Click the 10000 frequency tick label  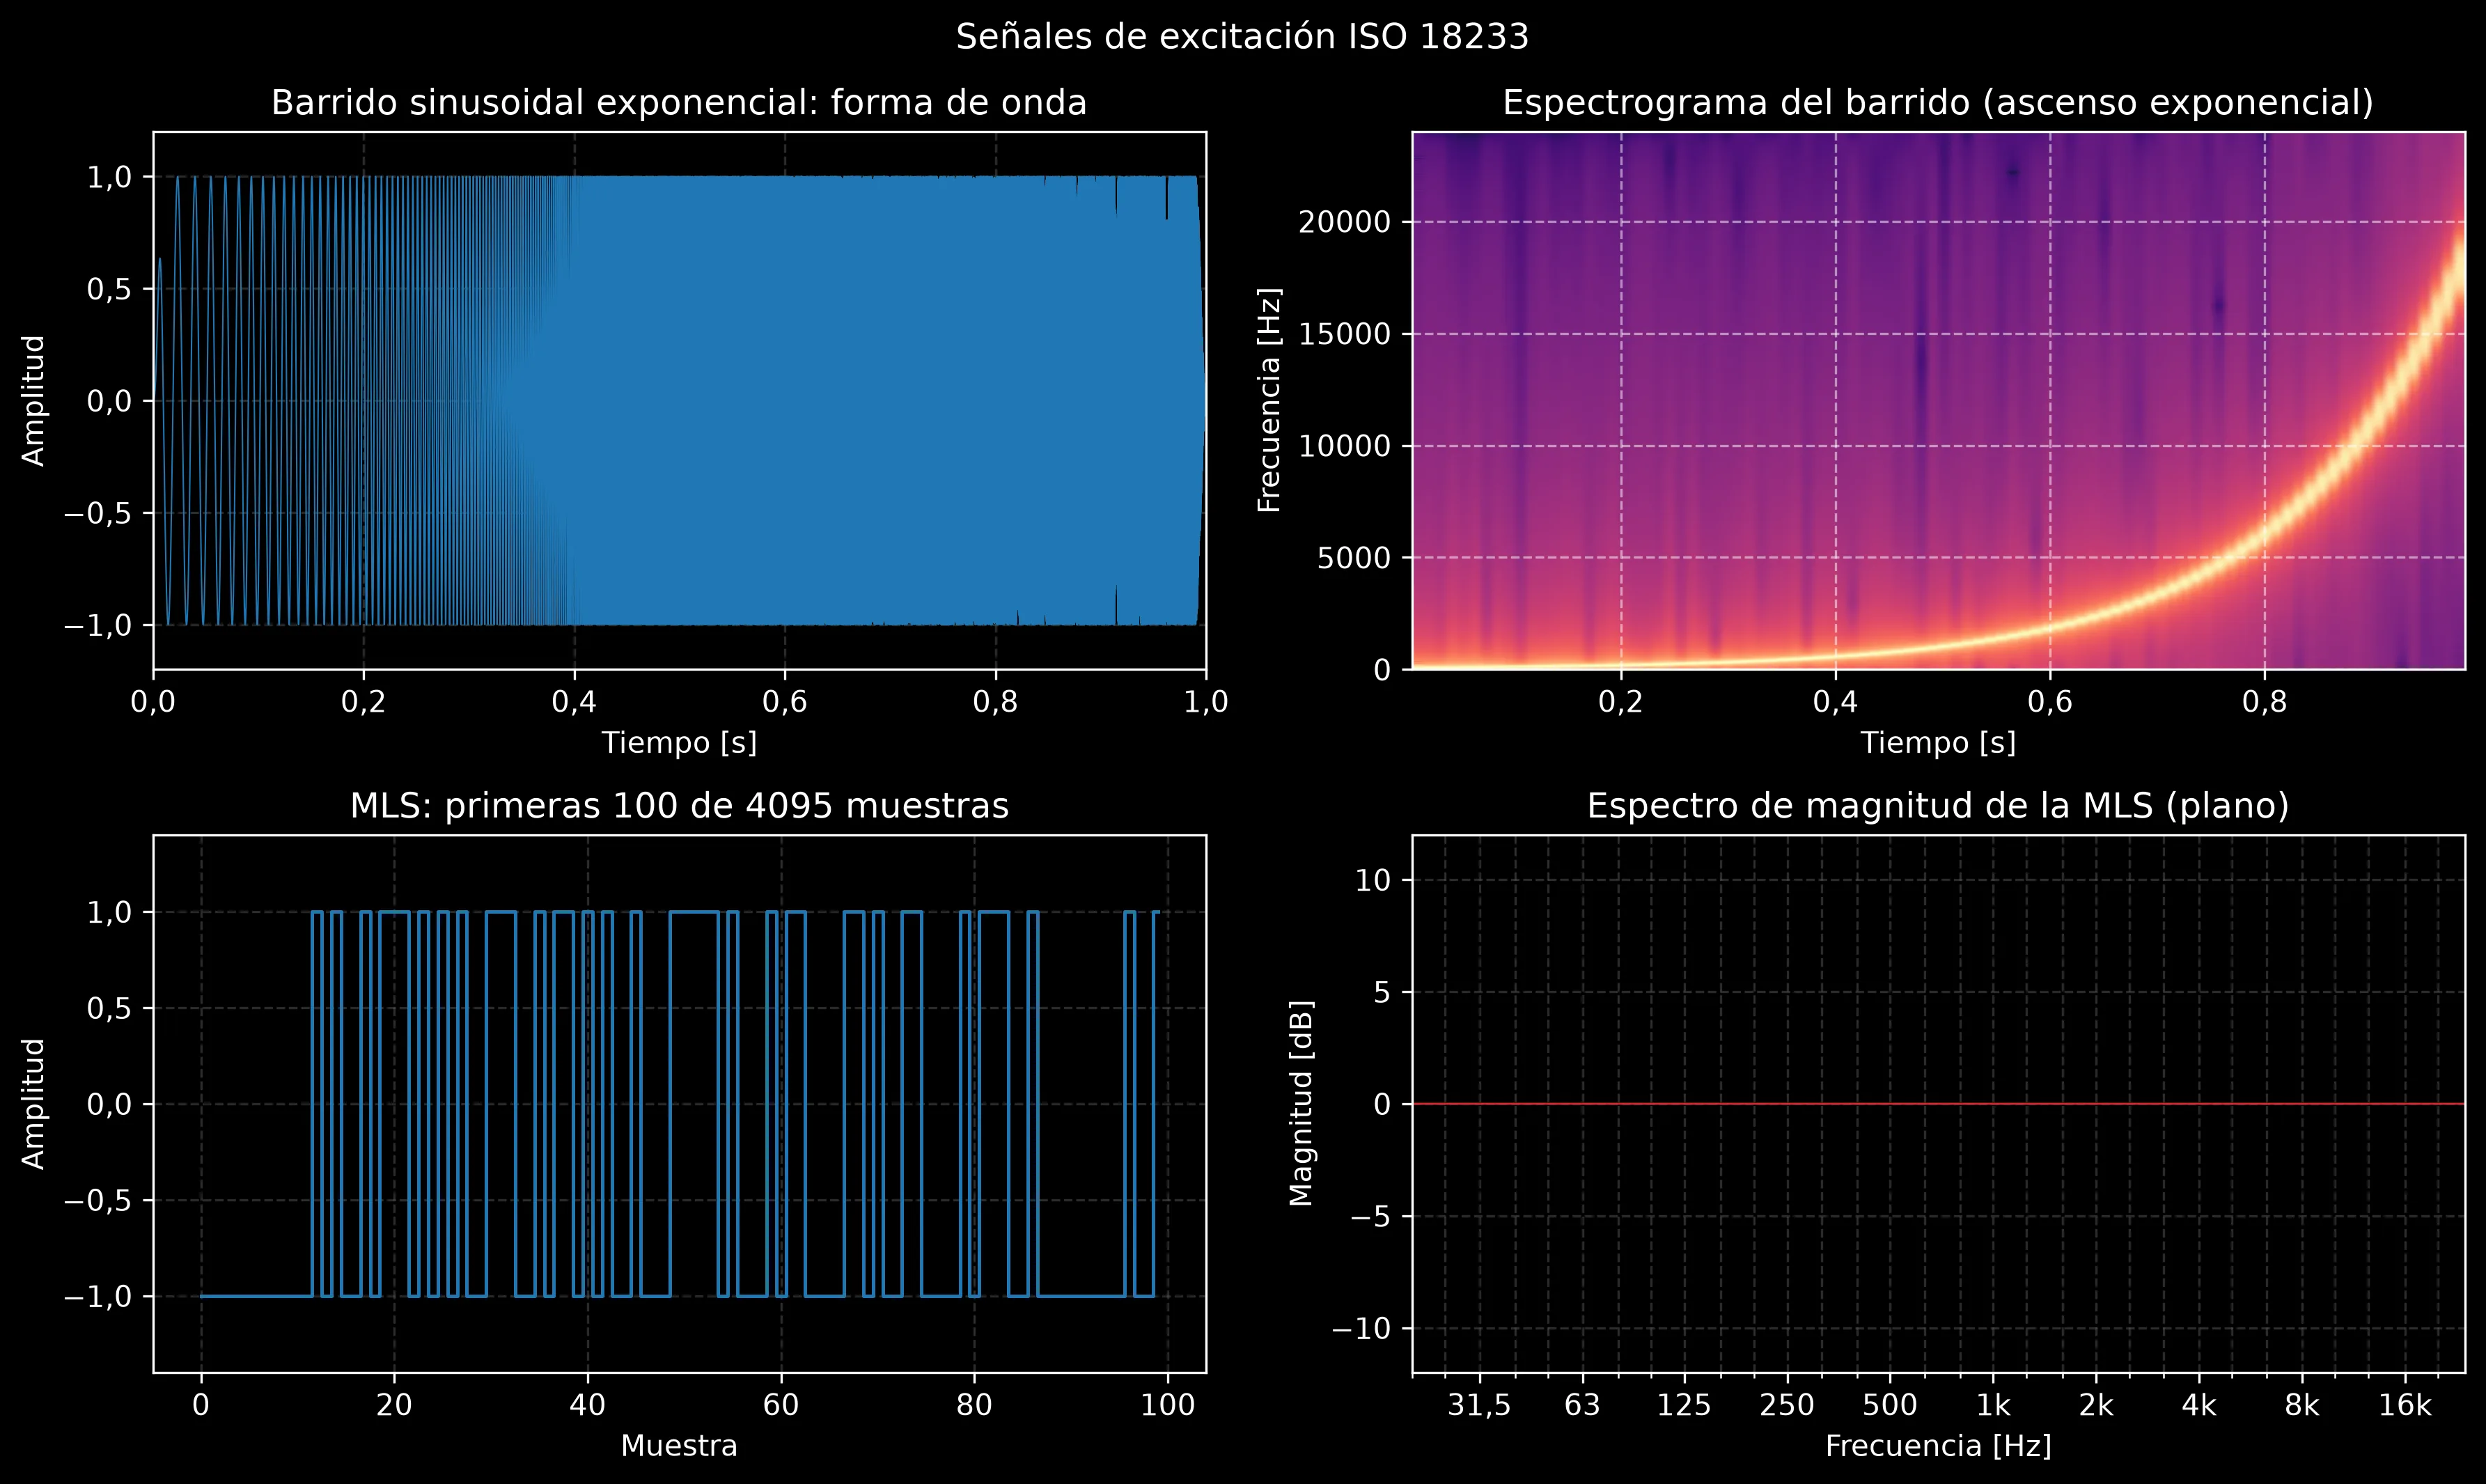coord(1345,446)
